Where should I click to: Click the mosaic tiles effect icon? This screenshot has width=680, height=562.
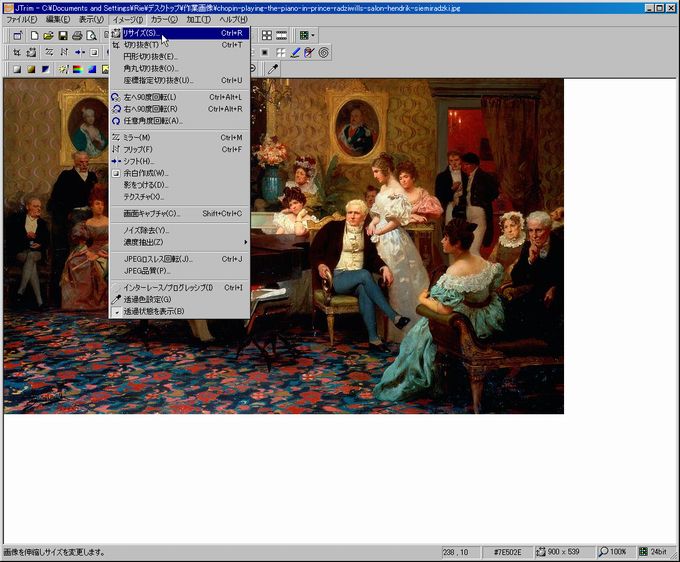coord(281,52)
